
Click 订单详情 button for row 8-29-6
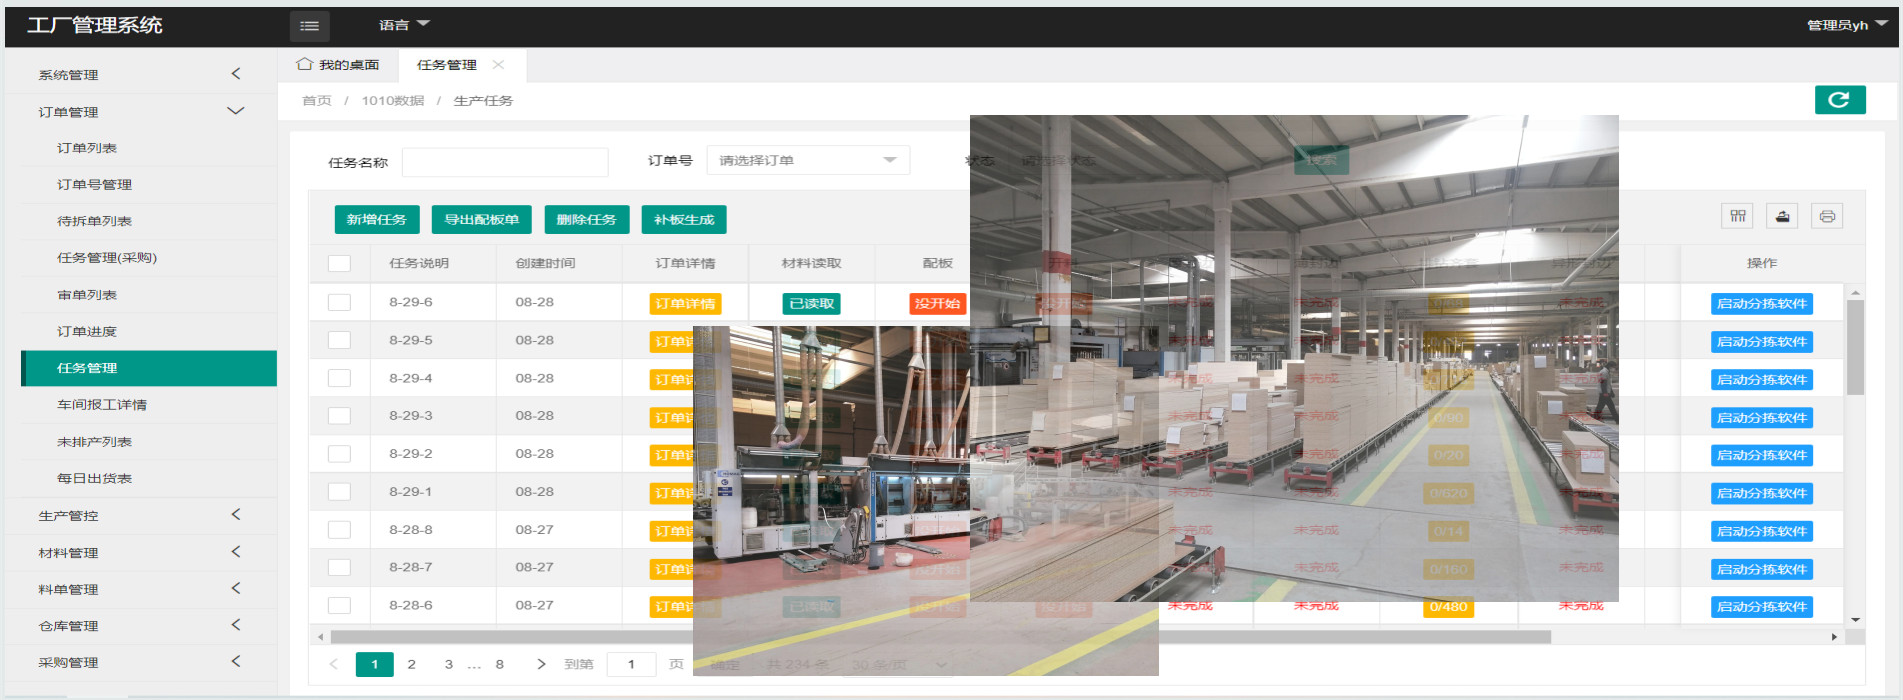(685, 304)
